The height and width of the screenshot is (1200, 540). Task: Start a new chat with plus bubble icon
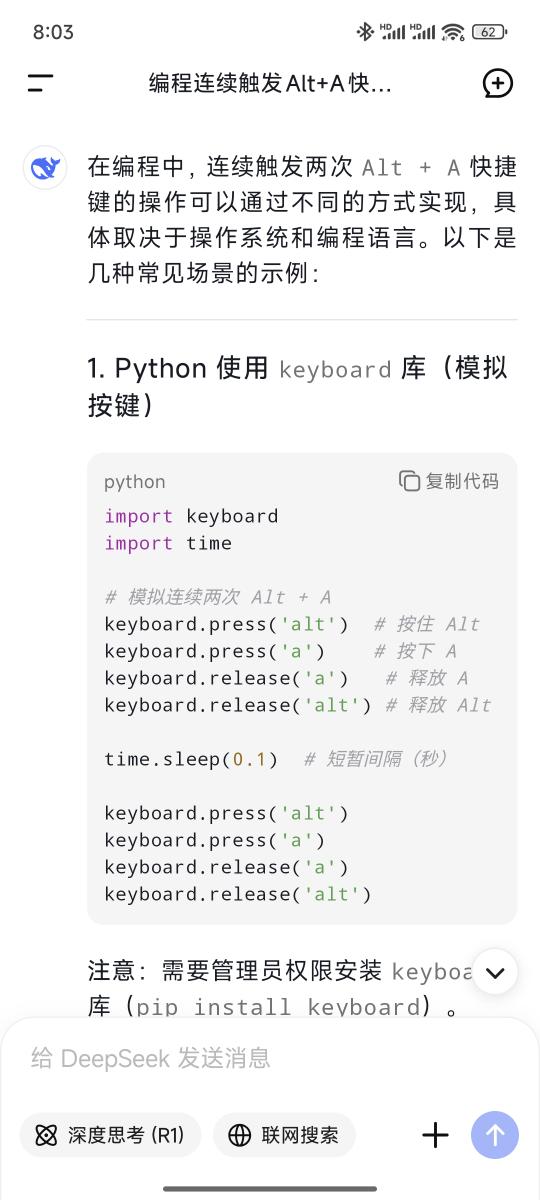497,83
